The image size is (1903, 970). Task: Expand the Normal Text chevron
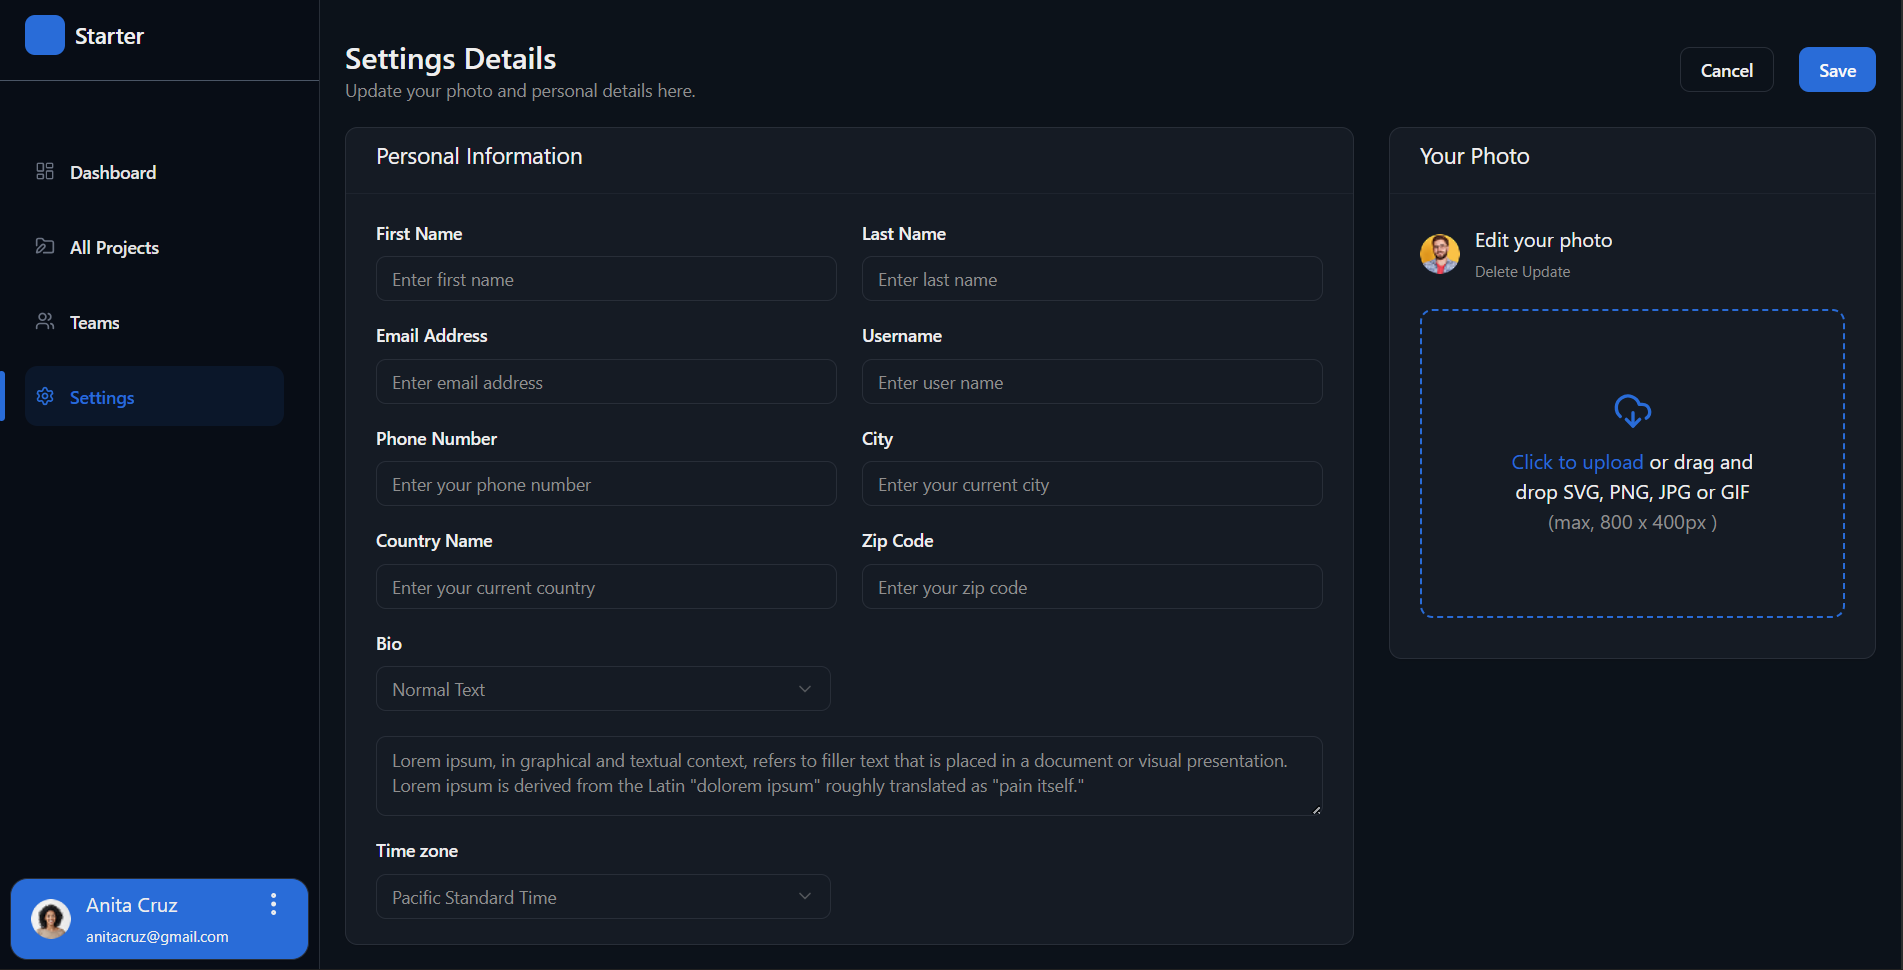pyautogui.click(x=805, y=689)
